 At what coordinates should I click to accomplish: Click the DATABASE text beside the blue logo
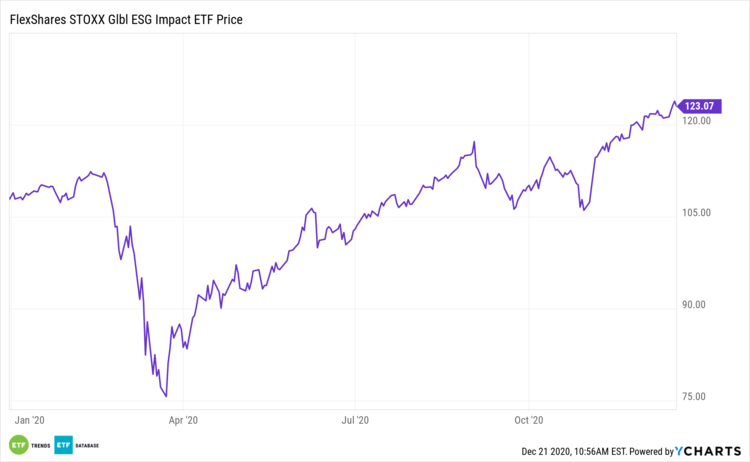(86, 444)
